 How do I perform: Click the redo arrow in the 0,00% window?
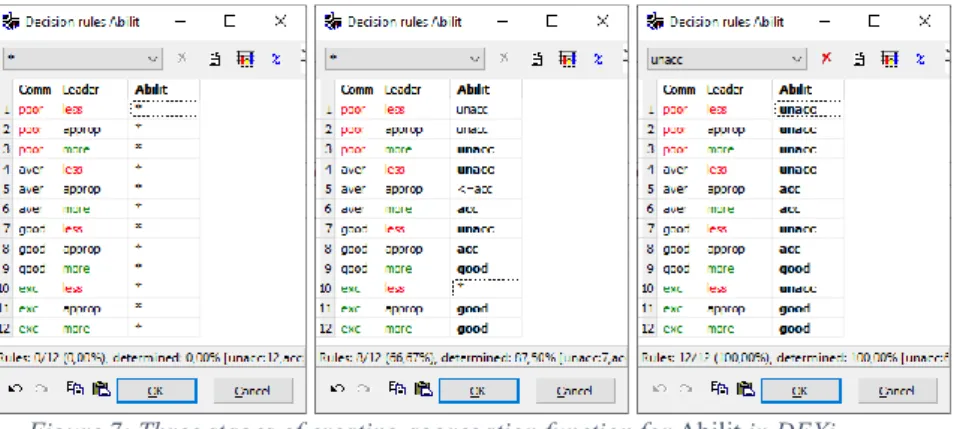(x=41, y=389)
